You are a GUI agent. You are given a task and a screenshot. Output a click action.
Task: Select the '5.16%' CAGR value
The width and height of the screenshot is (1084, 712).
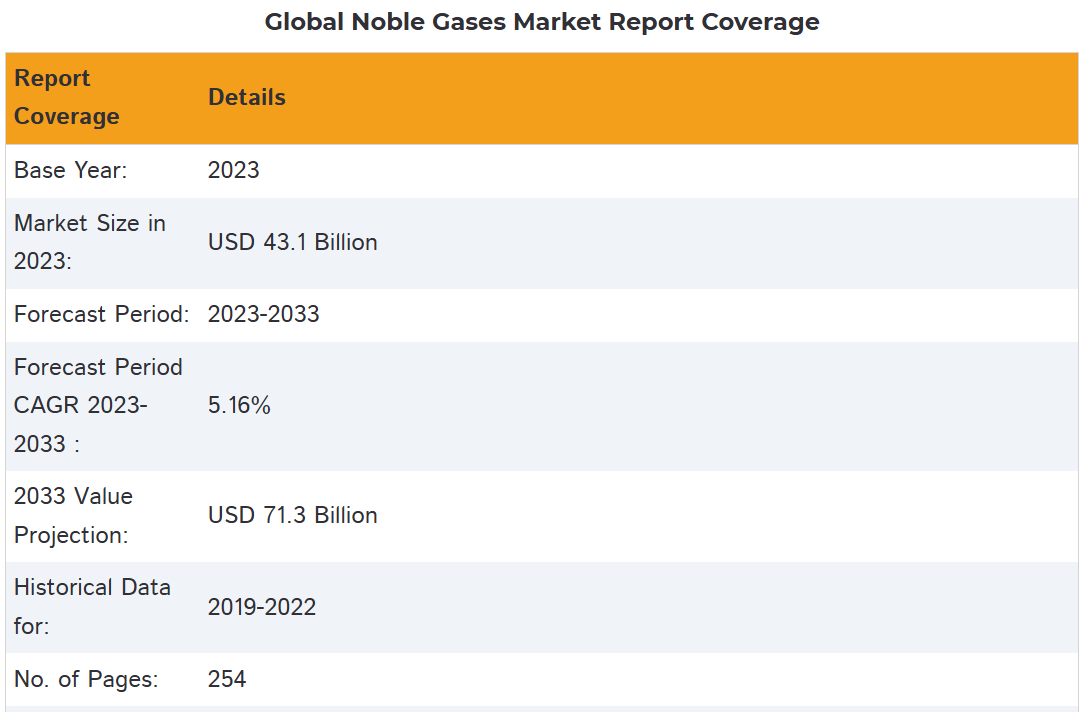(240, 406)
